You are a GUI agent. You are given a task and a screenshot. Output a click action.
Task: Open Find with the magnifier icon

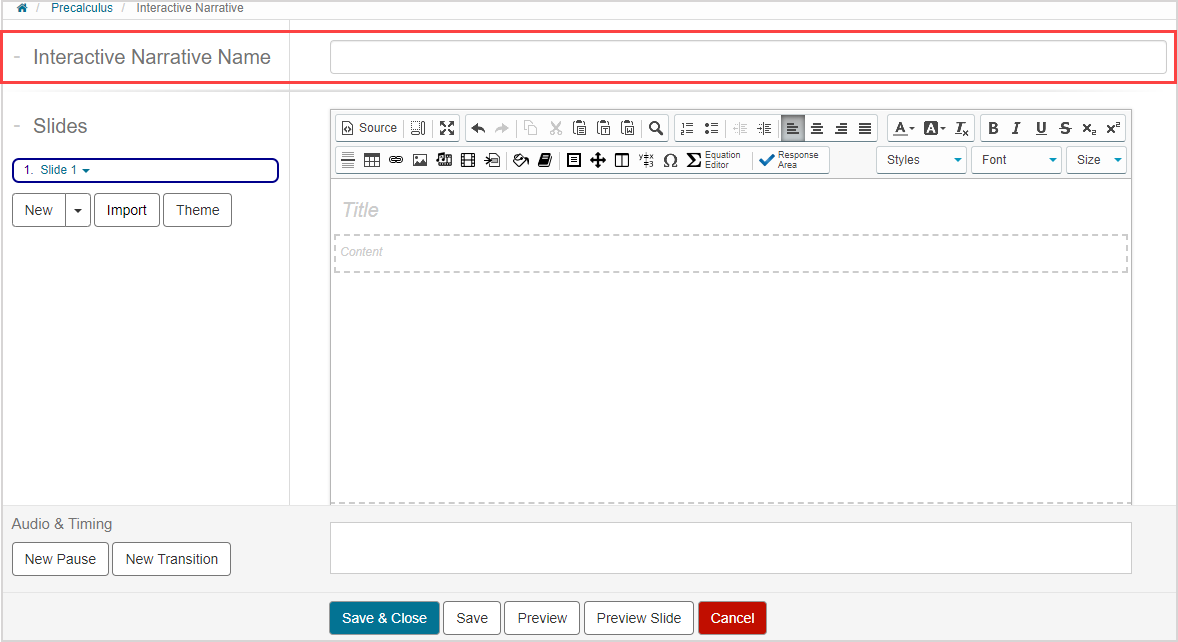click(656, 128)
